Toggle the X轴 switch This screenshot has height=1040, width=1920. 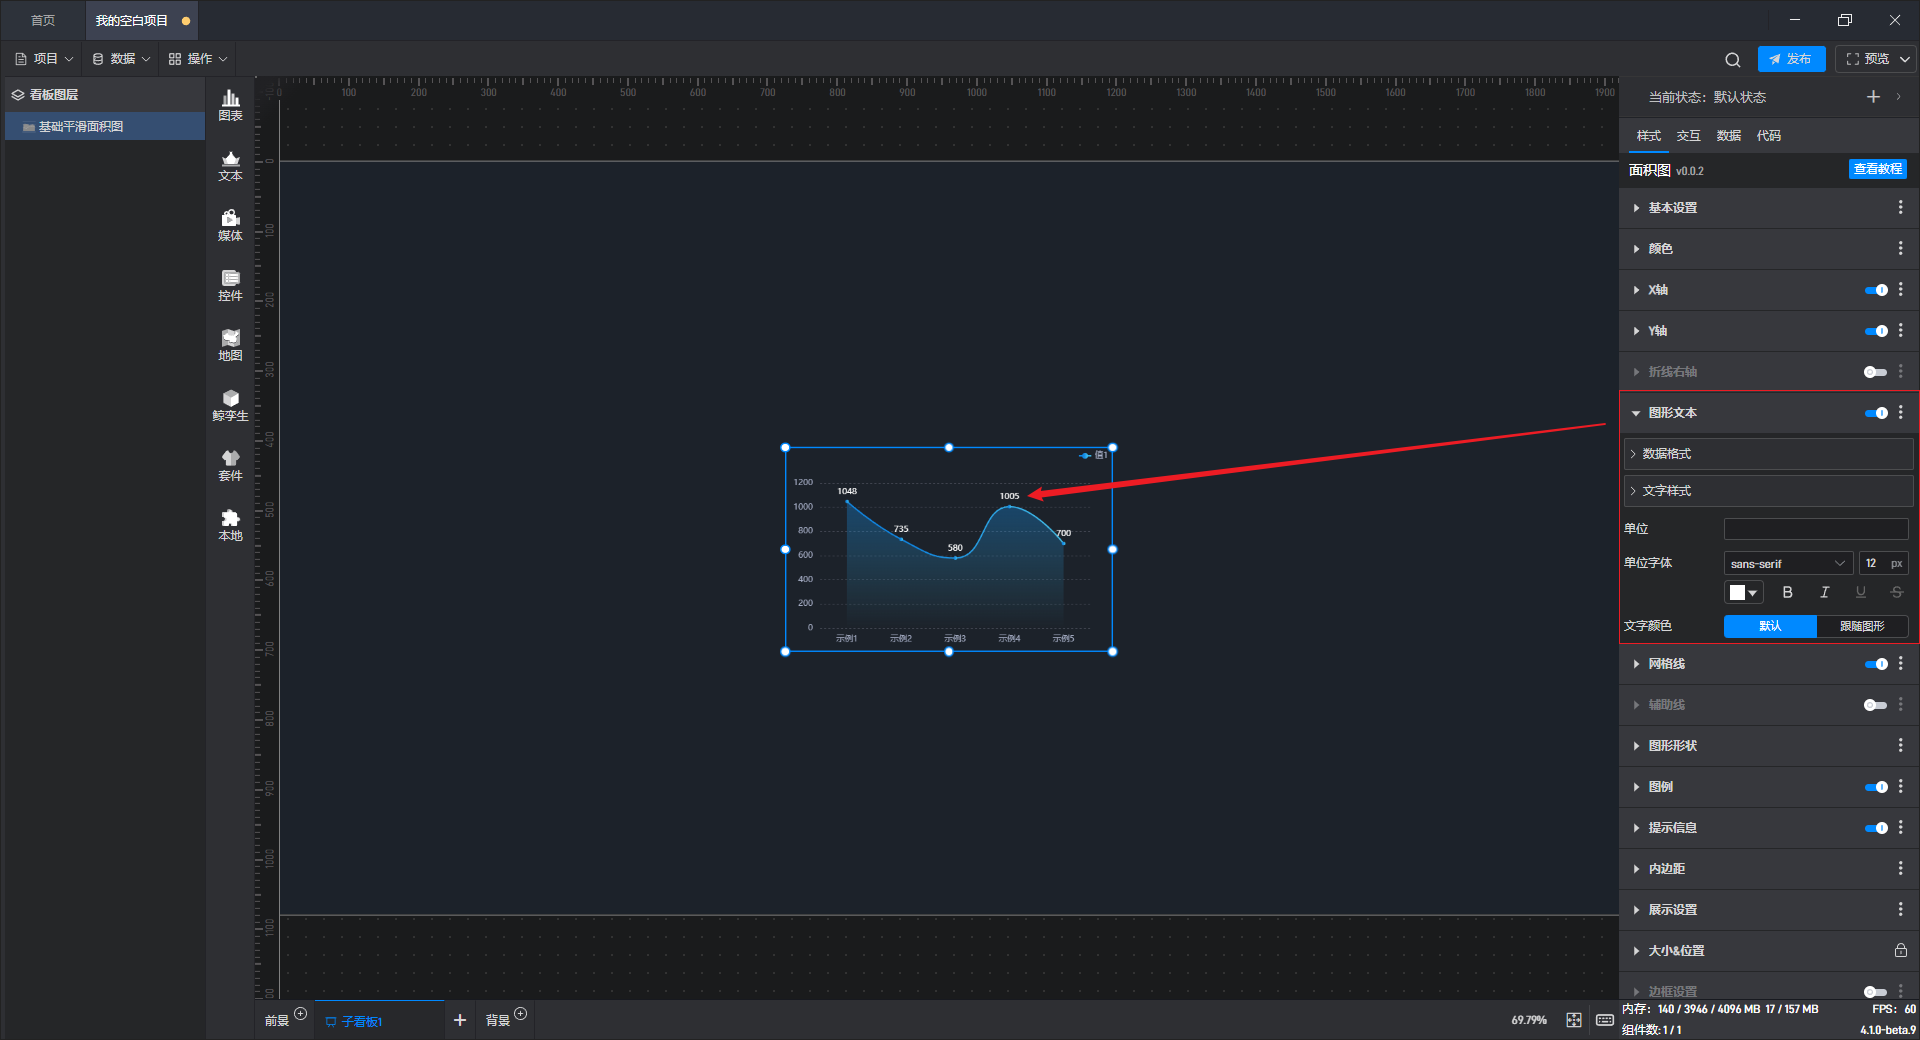click(1876, 290)
